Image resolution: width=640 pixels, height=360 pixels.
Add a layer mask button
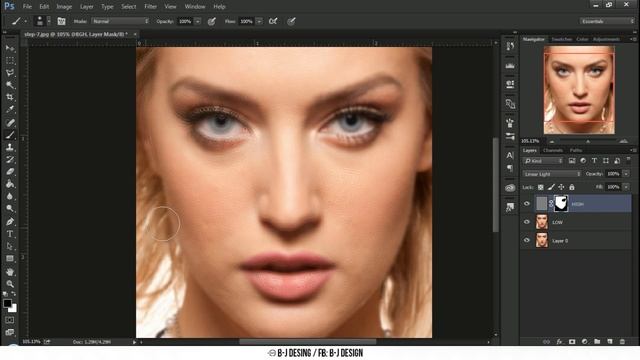pyautogui.click(x=572, y=341)
